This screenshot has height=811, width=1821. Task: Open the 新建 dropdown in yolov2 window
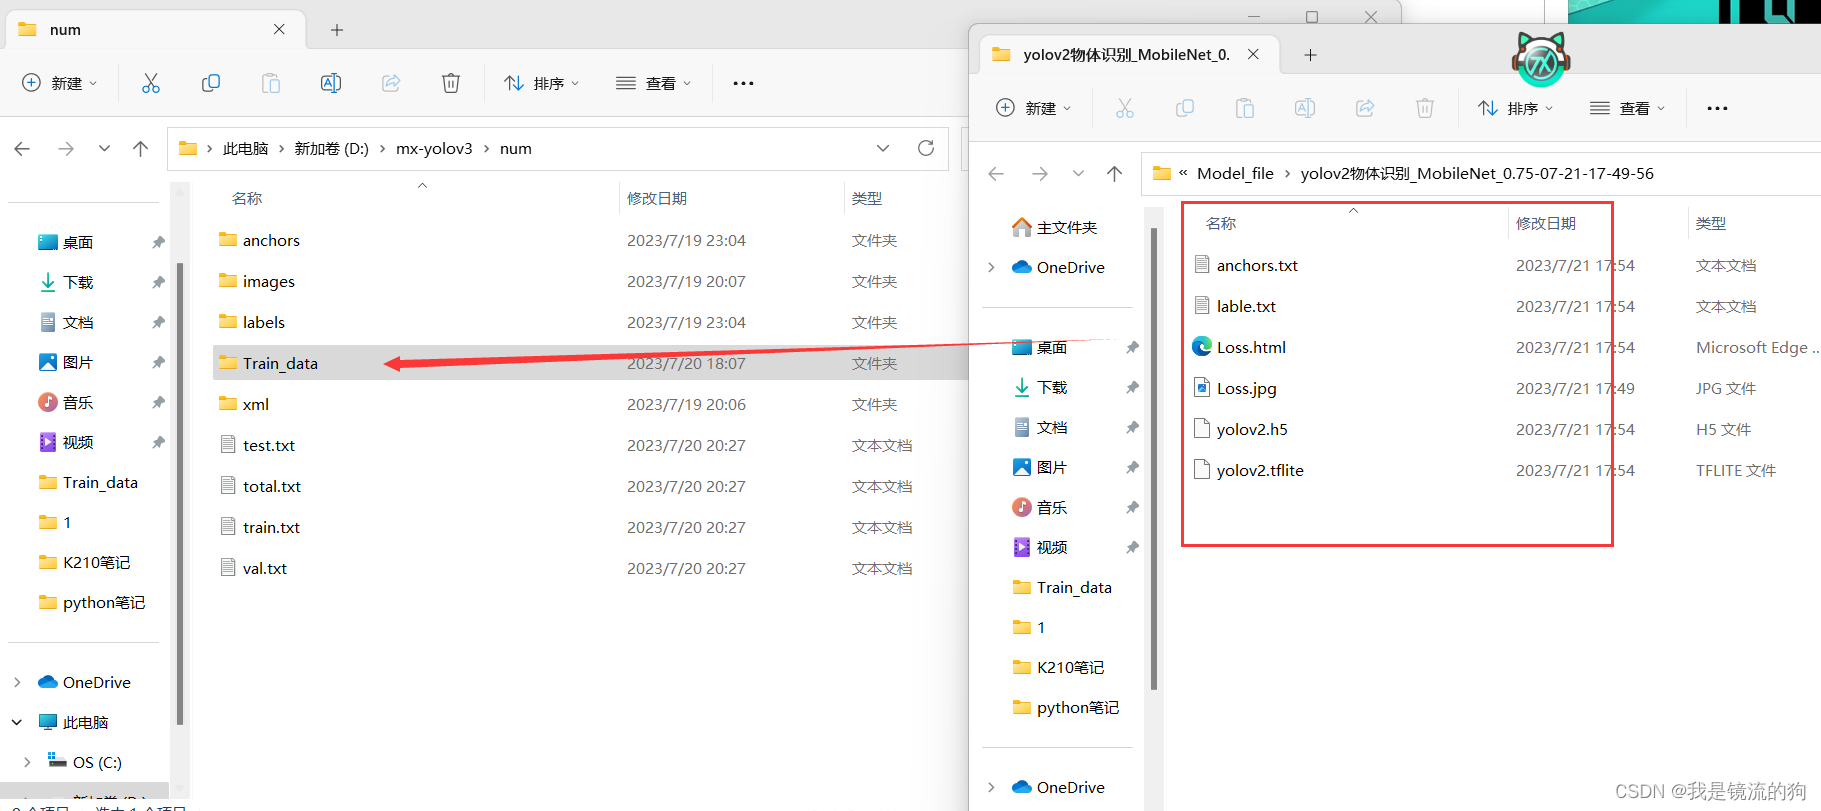[x=1034, y=108]
